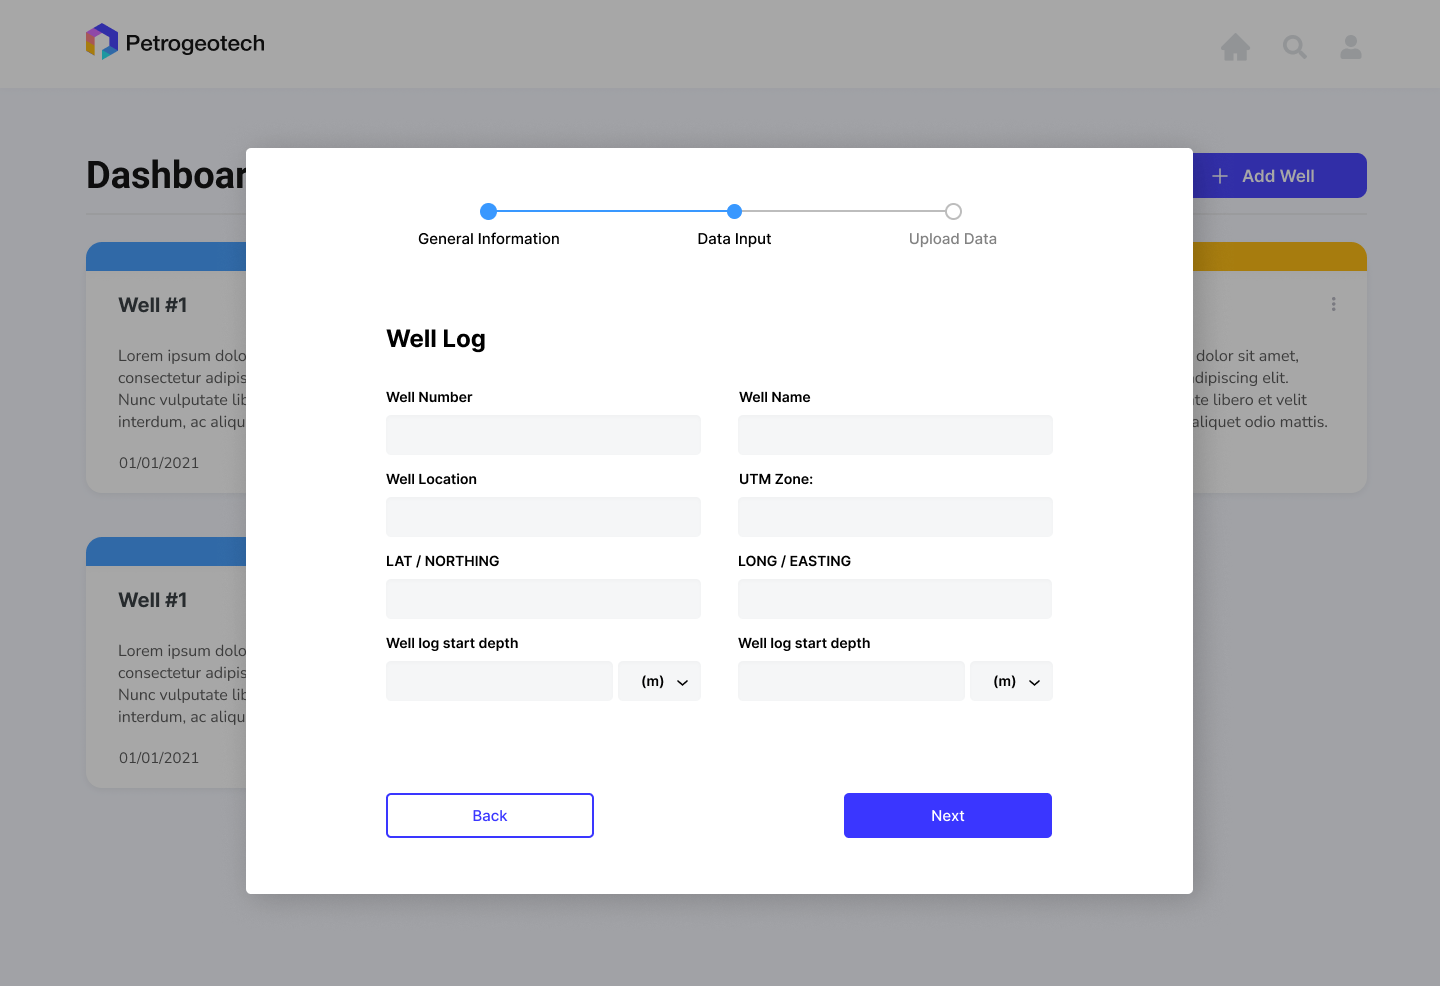Select the LONG / EASTING input
1440x986 pixels.
point(895,599)
